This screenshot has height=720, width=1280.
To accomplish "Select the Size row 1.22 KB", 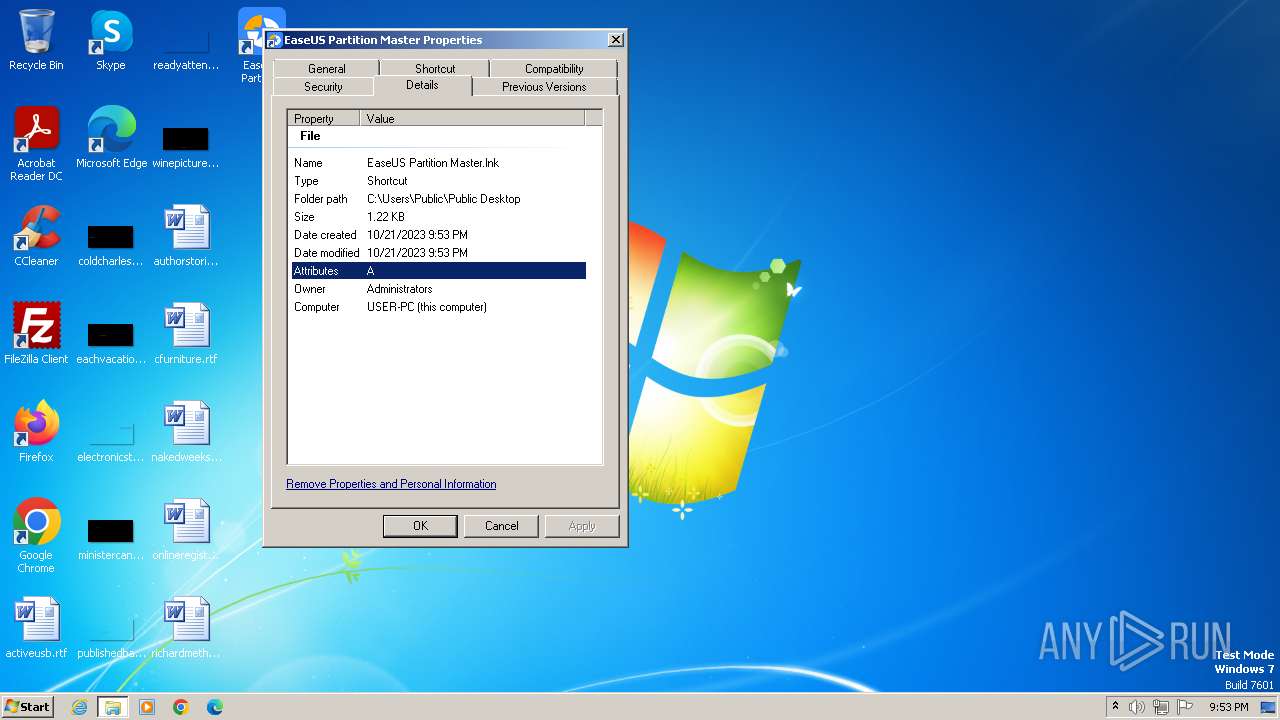I will click(439, 217).
